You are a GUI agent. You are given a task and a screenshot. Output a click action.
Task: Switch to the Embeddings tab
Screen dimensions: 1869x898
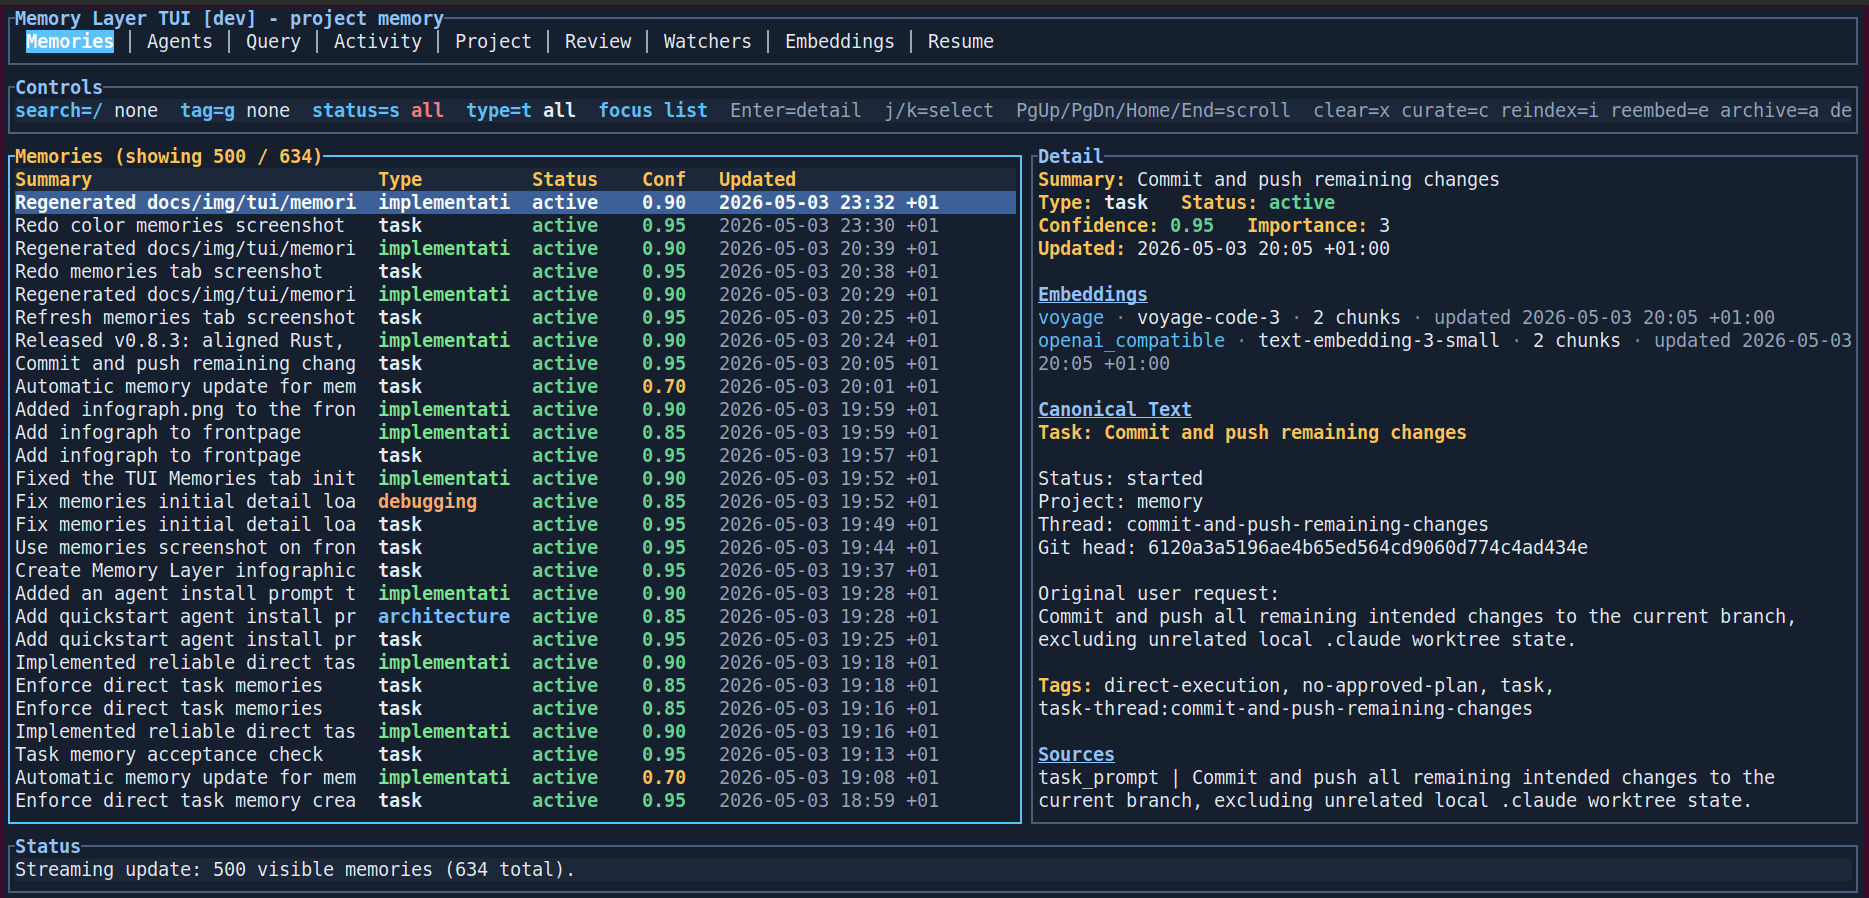[x=840, y=41]
